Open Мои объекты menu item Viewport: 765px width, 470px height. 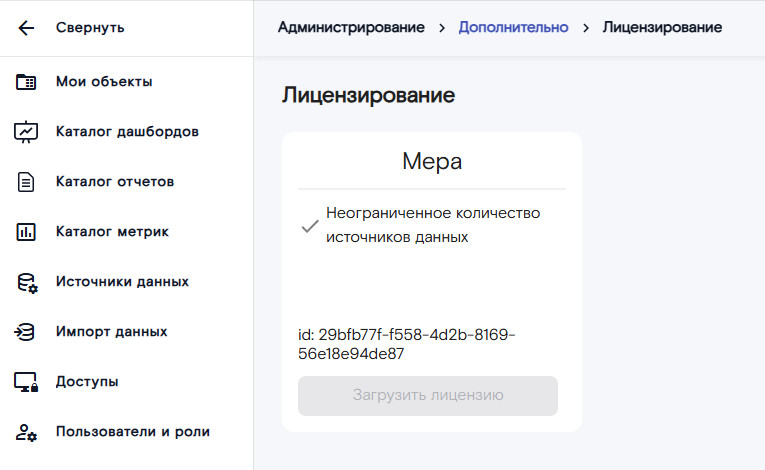point(104,82)
